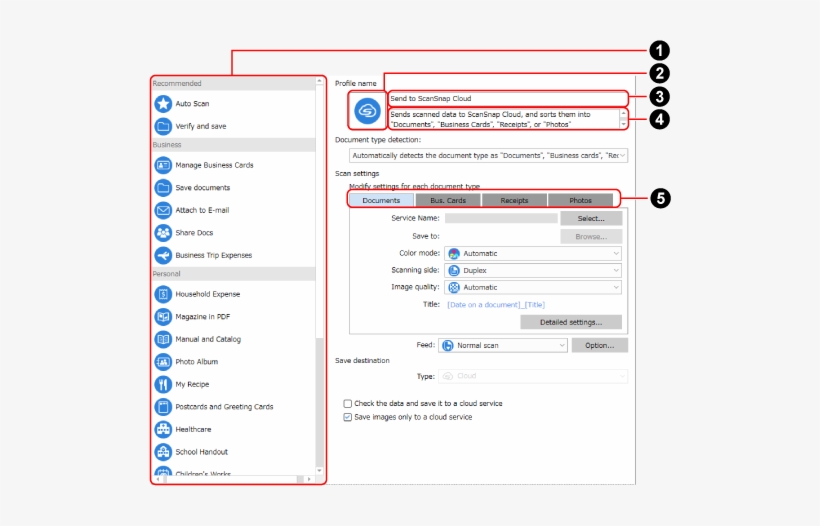Select the Share Docs profile label
Screen dimensions: 820x526
pyautogui.click(x=194, y=233)
